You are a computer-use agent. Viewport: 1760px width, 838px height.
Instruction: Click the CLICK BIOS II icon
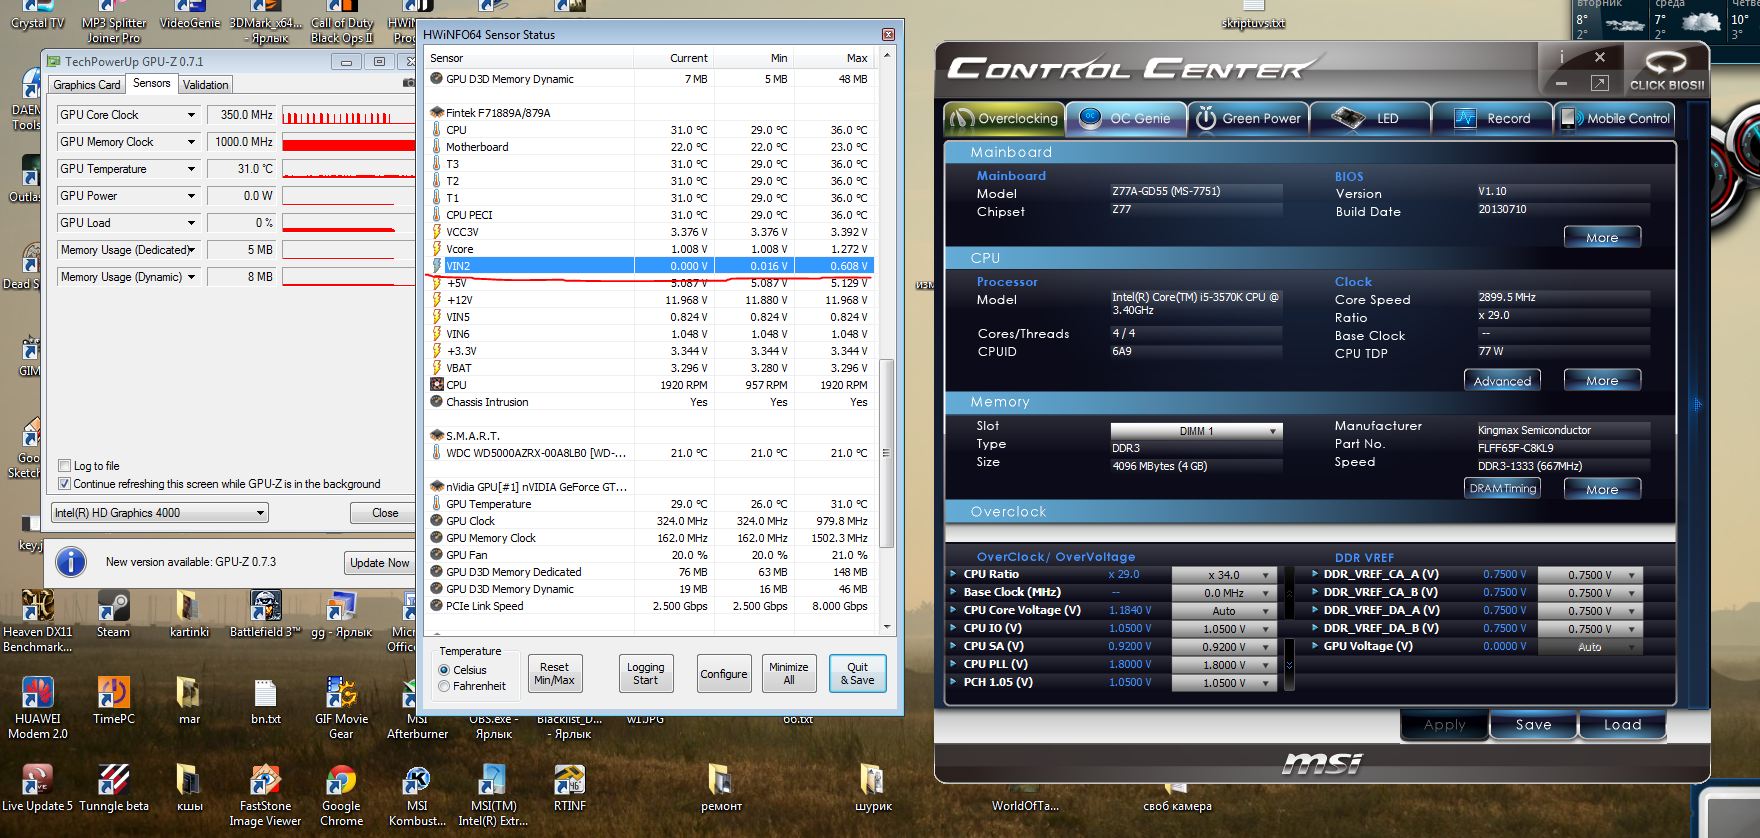pyautogui.click(x=1666, y=70)
